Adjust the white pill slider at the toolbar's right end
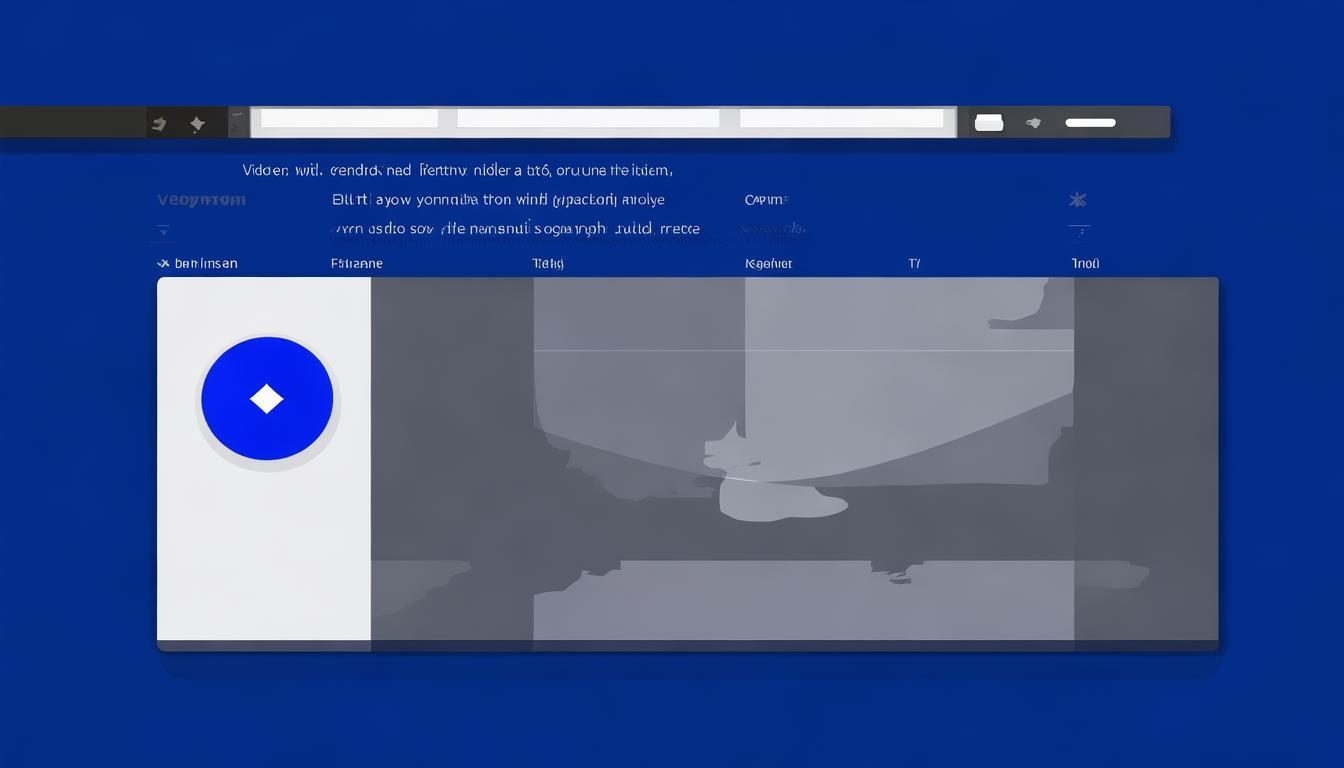The width and height of the screenshot is (1344, 768). click(x=1090, y=123)
